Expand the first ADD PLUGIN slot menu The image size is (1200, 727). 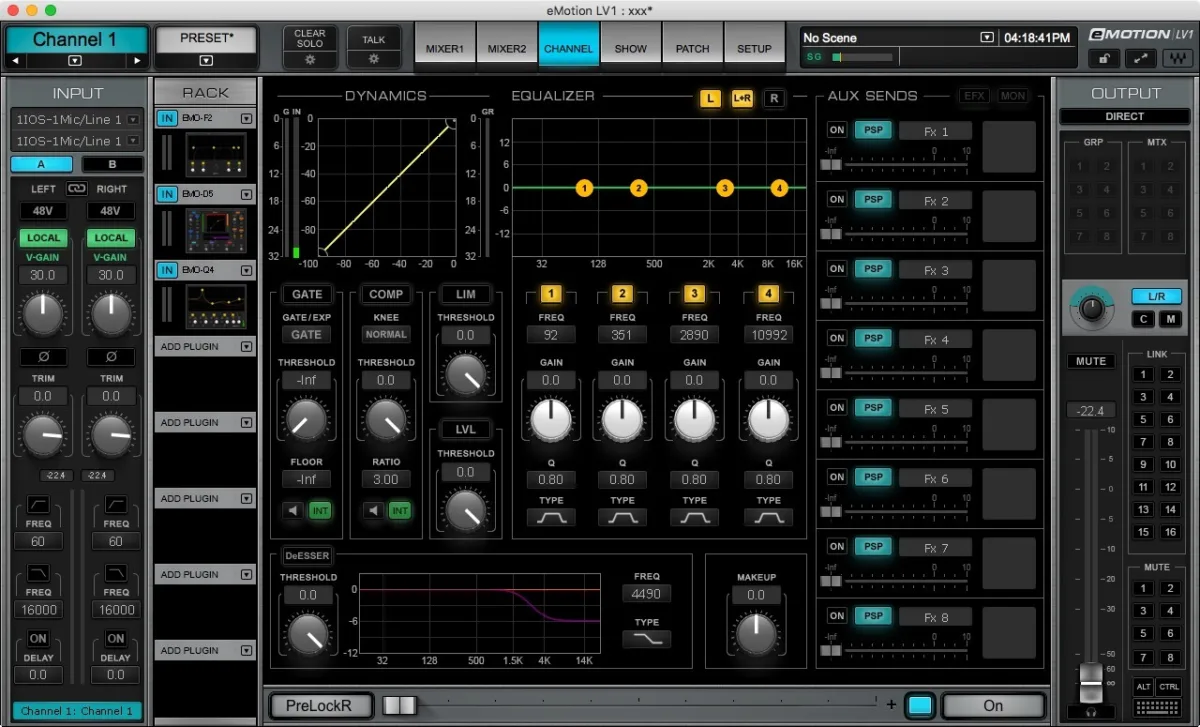[x=247, y=346]
